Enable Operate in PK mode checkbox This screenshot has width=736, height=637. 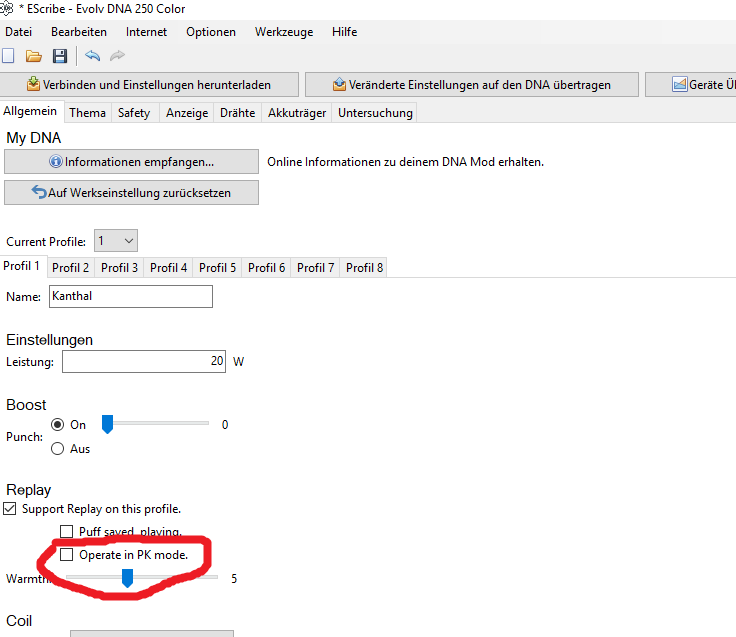coord(67,555)
